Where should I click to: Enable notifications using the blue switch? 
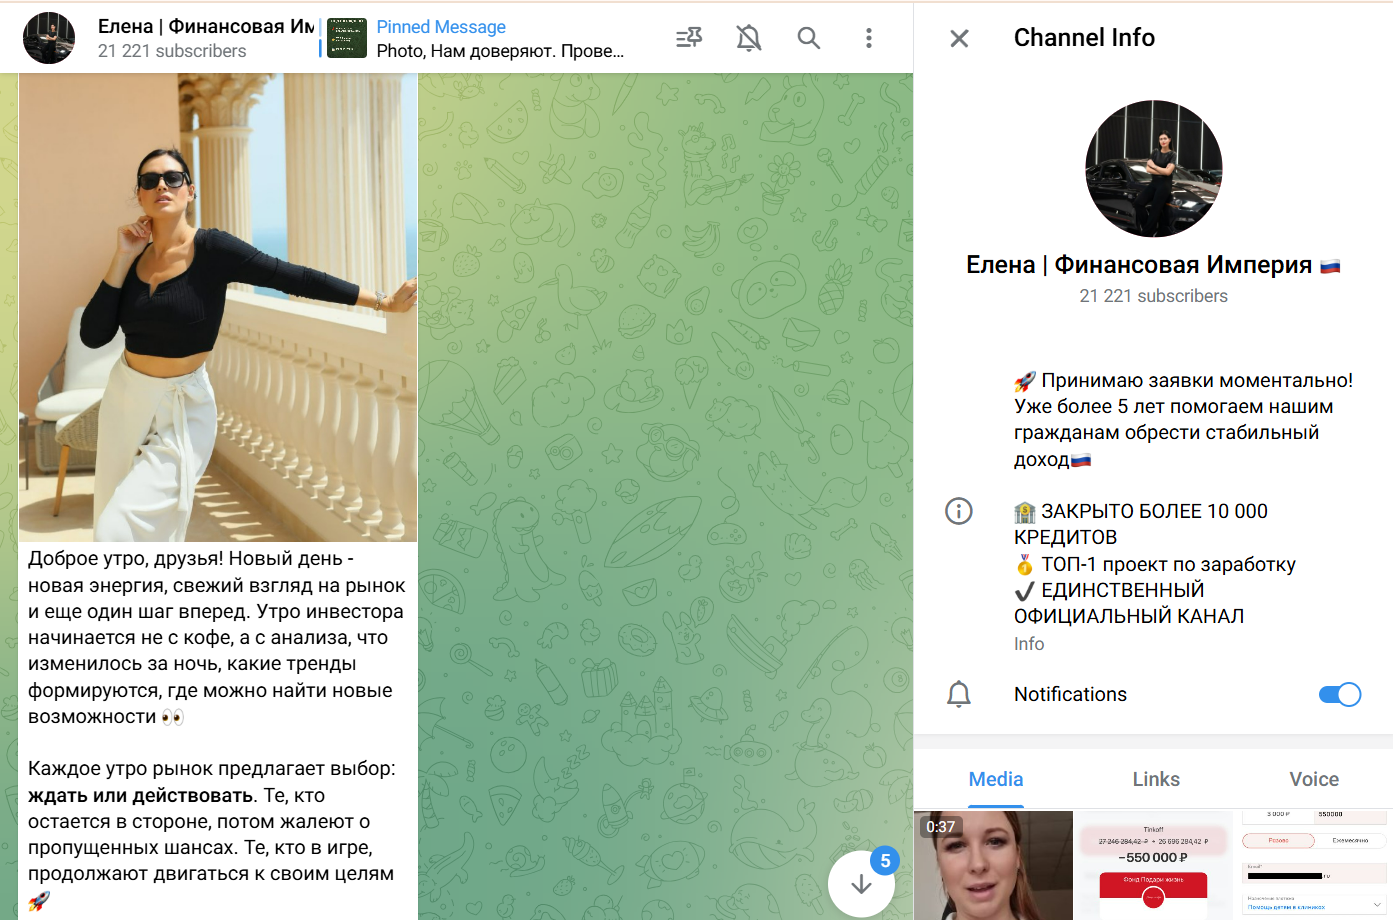pos(1339,694)
